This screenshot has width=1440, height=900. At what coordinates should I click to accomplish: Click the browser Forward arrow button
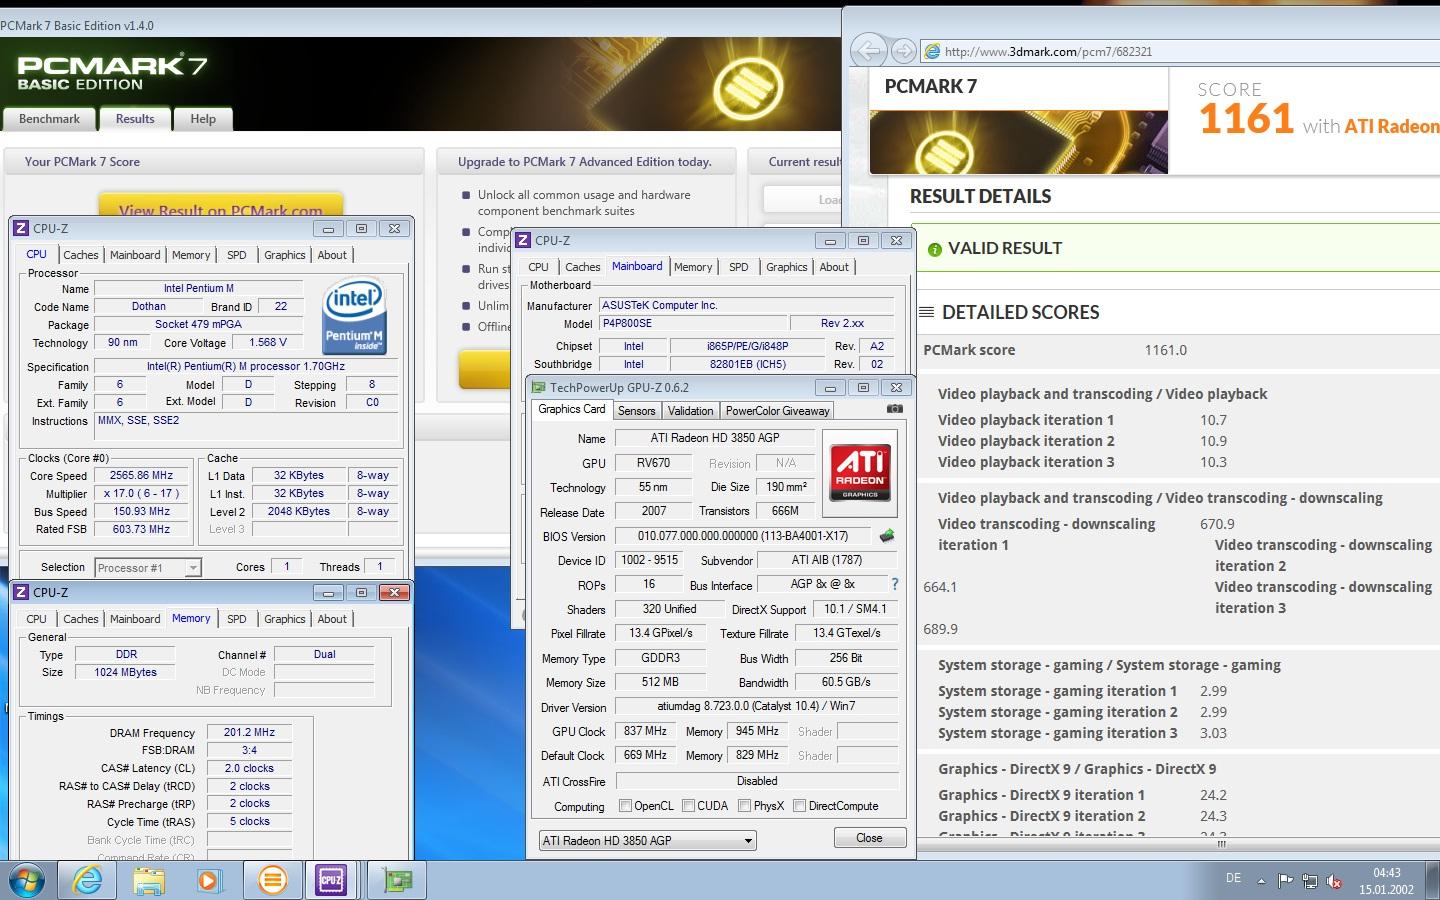pyautogui.click(x=903, y=50)
